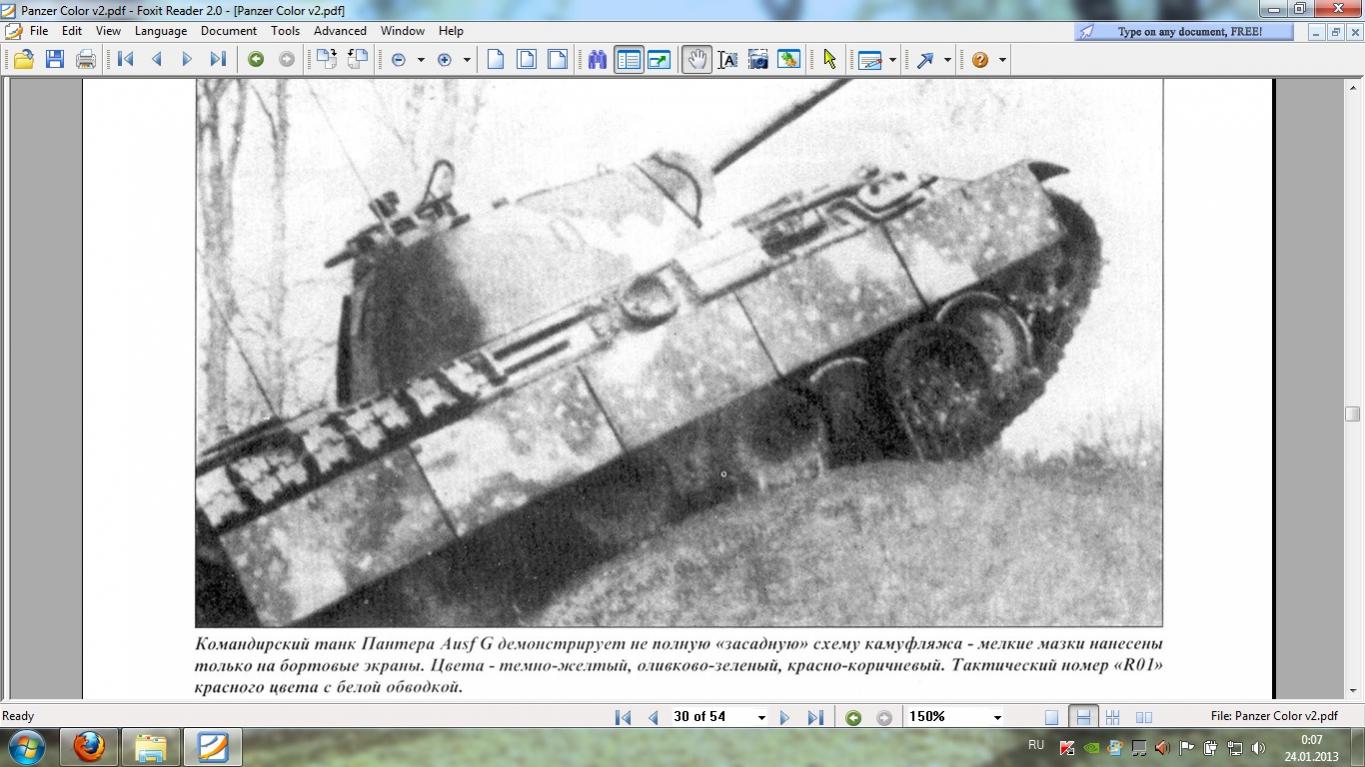Open the help question mark icon
The height and width of the screenshot is (767, 1365).
pos(980,60)
